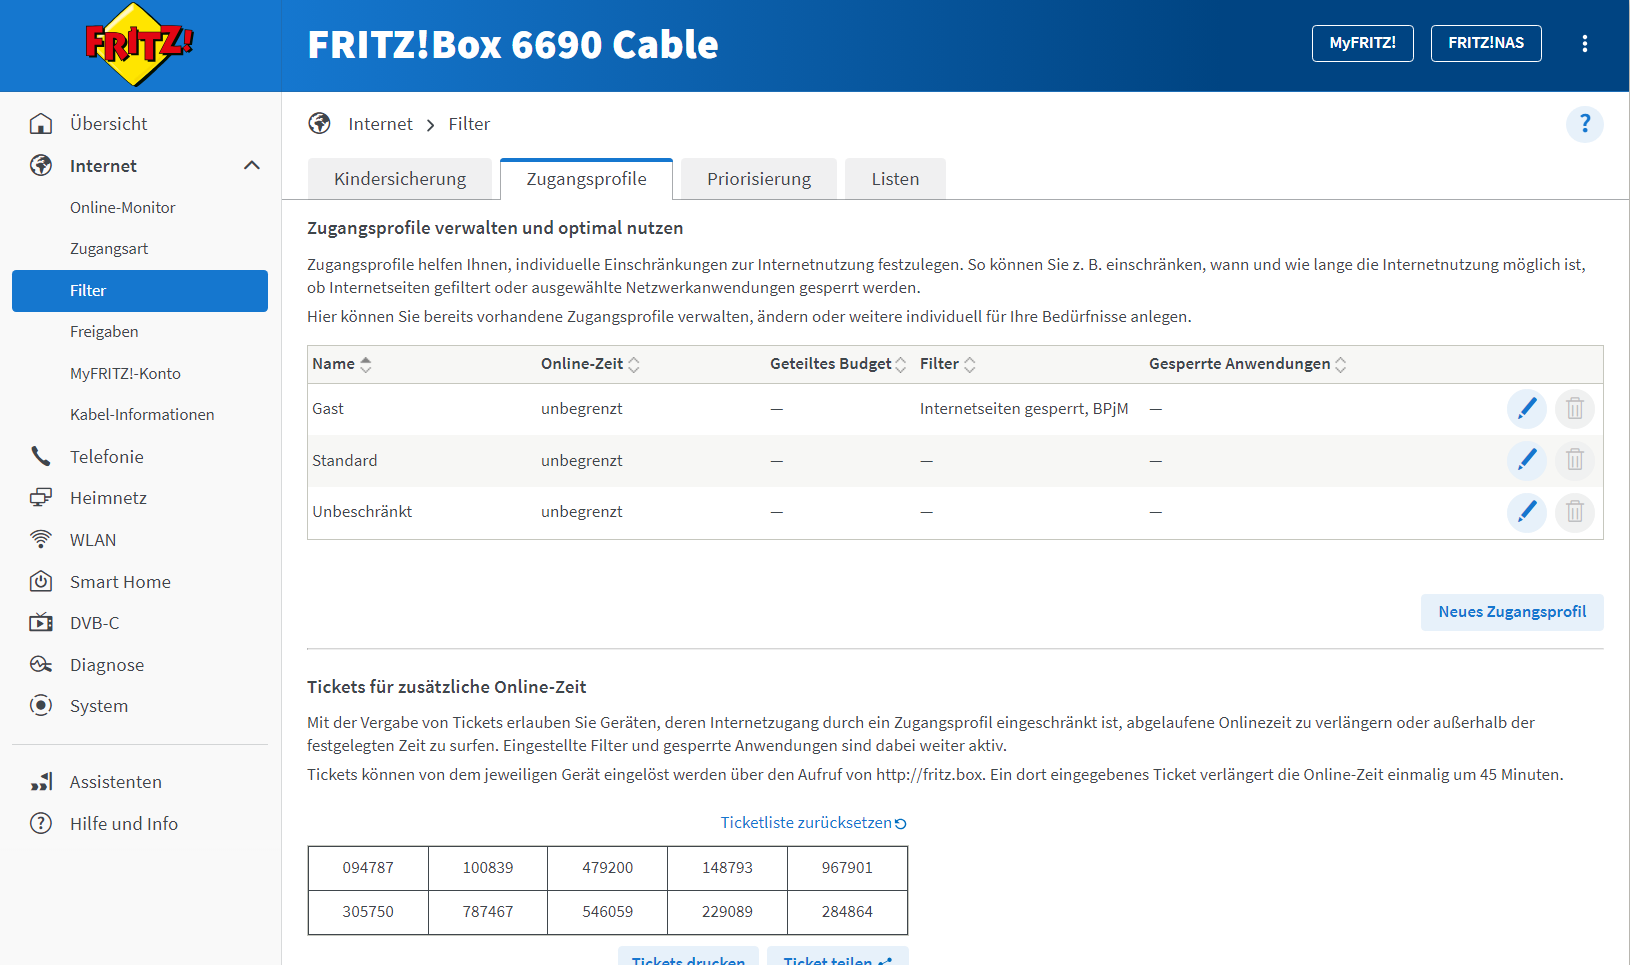Click the FRITZ!NAS header button
This screenshot has height=965, width=1630.
1486,43
